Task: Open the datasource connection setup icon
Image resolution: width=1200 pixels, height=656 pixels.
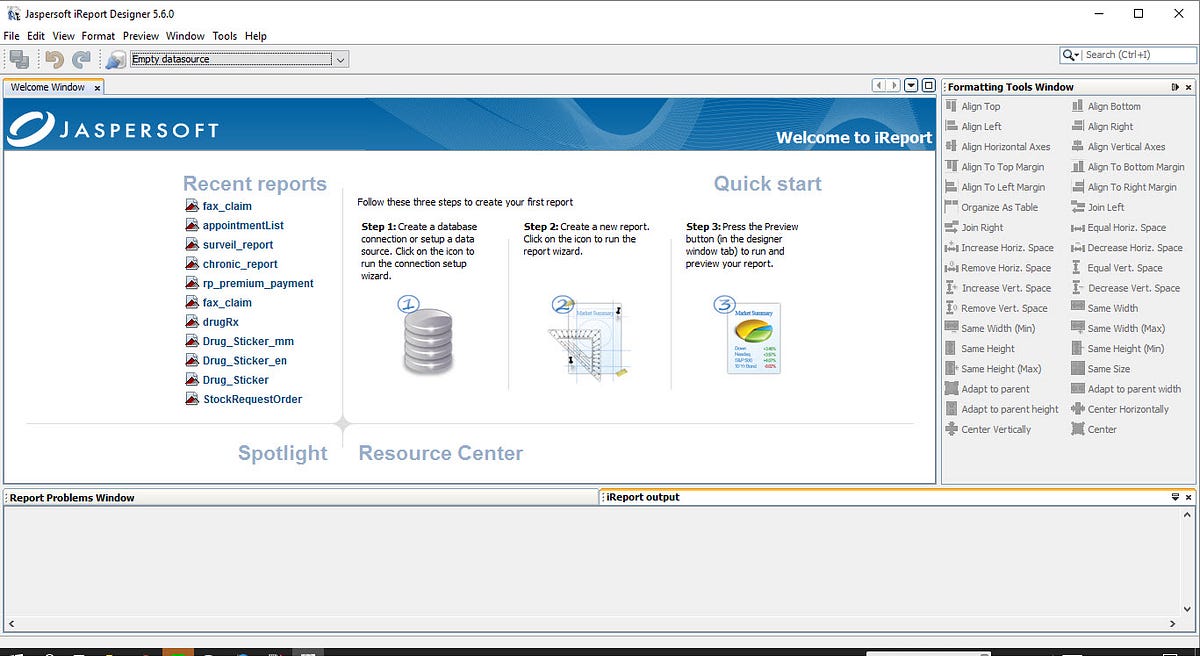Action: pos(115,59)
